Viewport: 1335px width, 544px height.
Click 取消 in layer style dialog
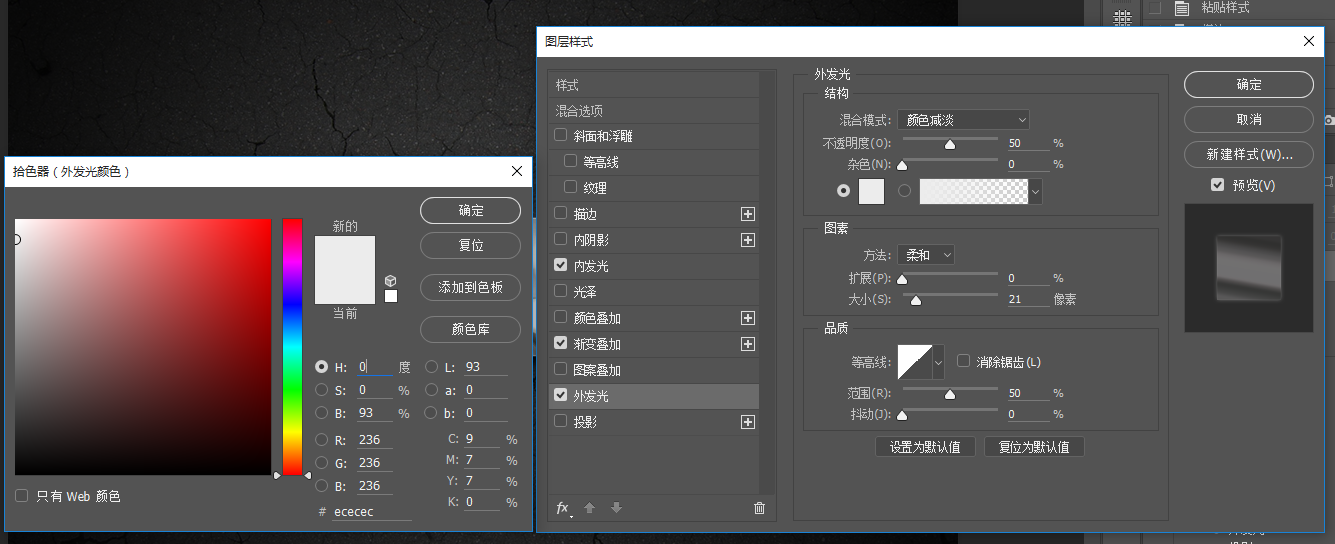(x=1249, y=119)
